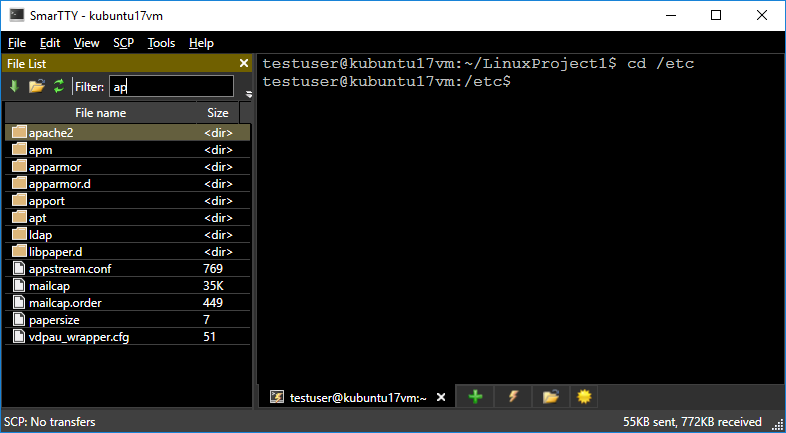The image size is (786, 433).
Task: Click the green download arrow in File List toolbar
Action: [x=14, y=87]
